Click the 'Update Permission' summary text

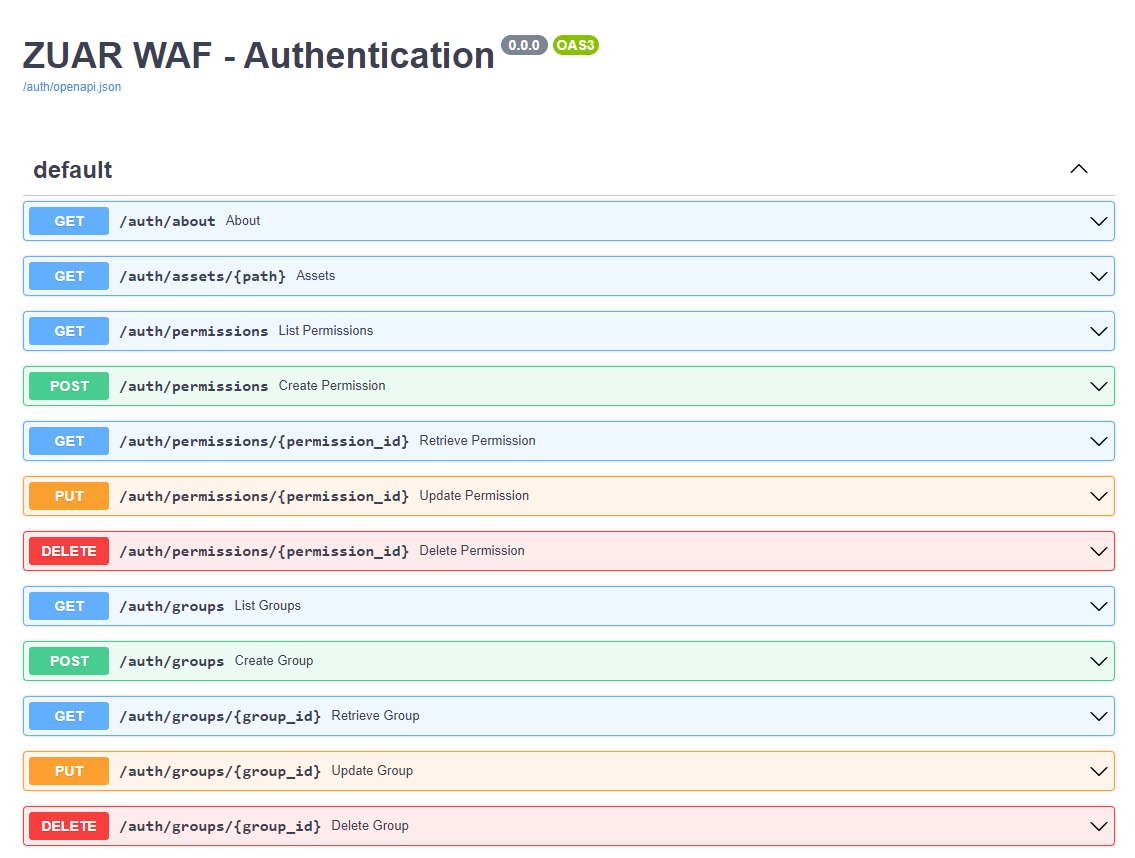(x=474, y=496)
